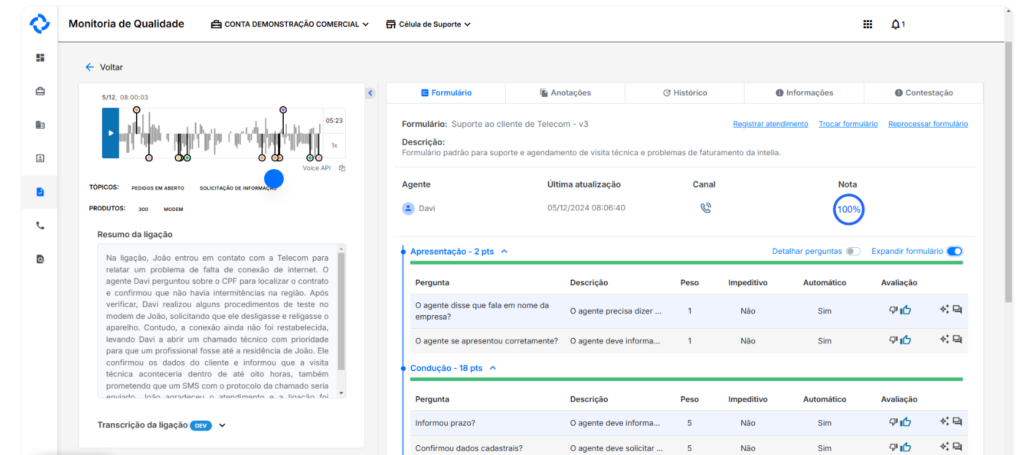Toggle the 'Detalhar perguntas' switch
Image resolution: width=1024 pixels, height=455 pixels.
[852, 251]
